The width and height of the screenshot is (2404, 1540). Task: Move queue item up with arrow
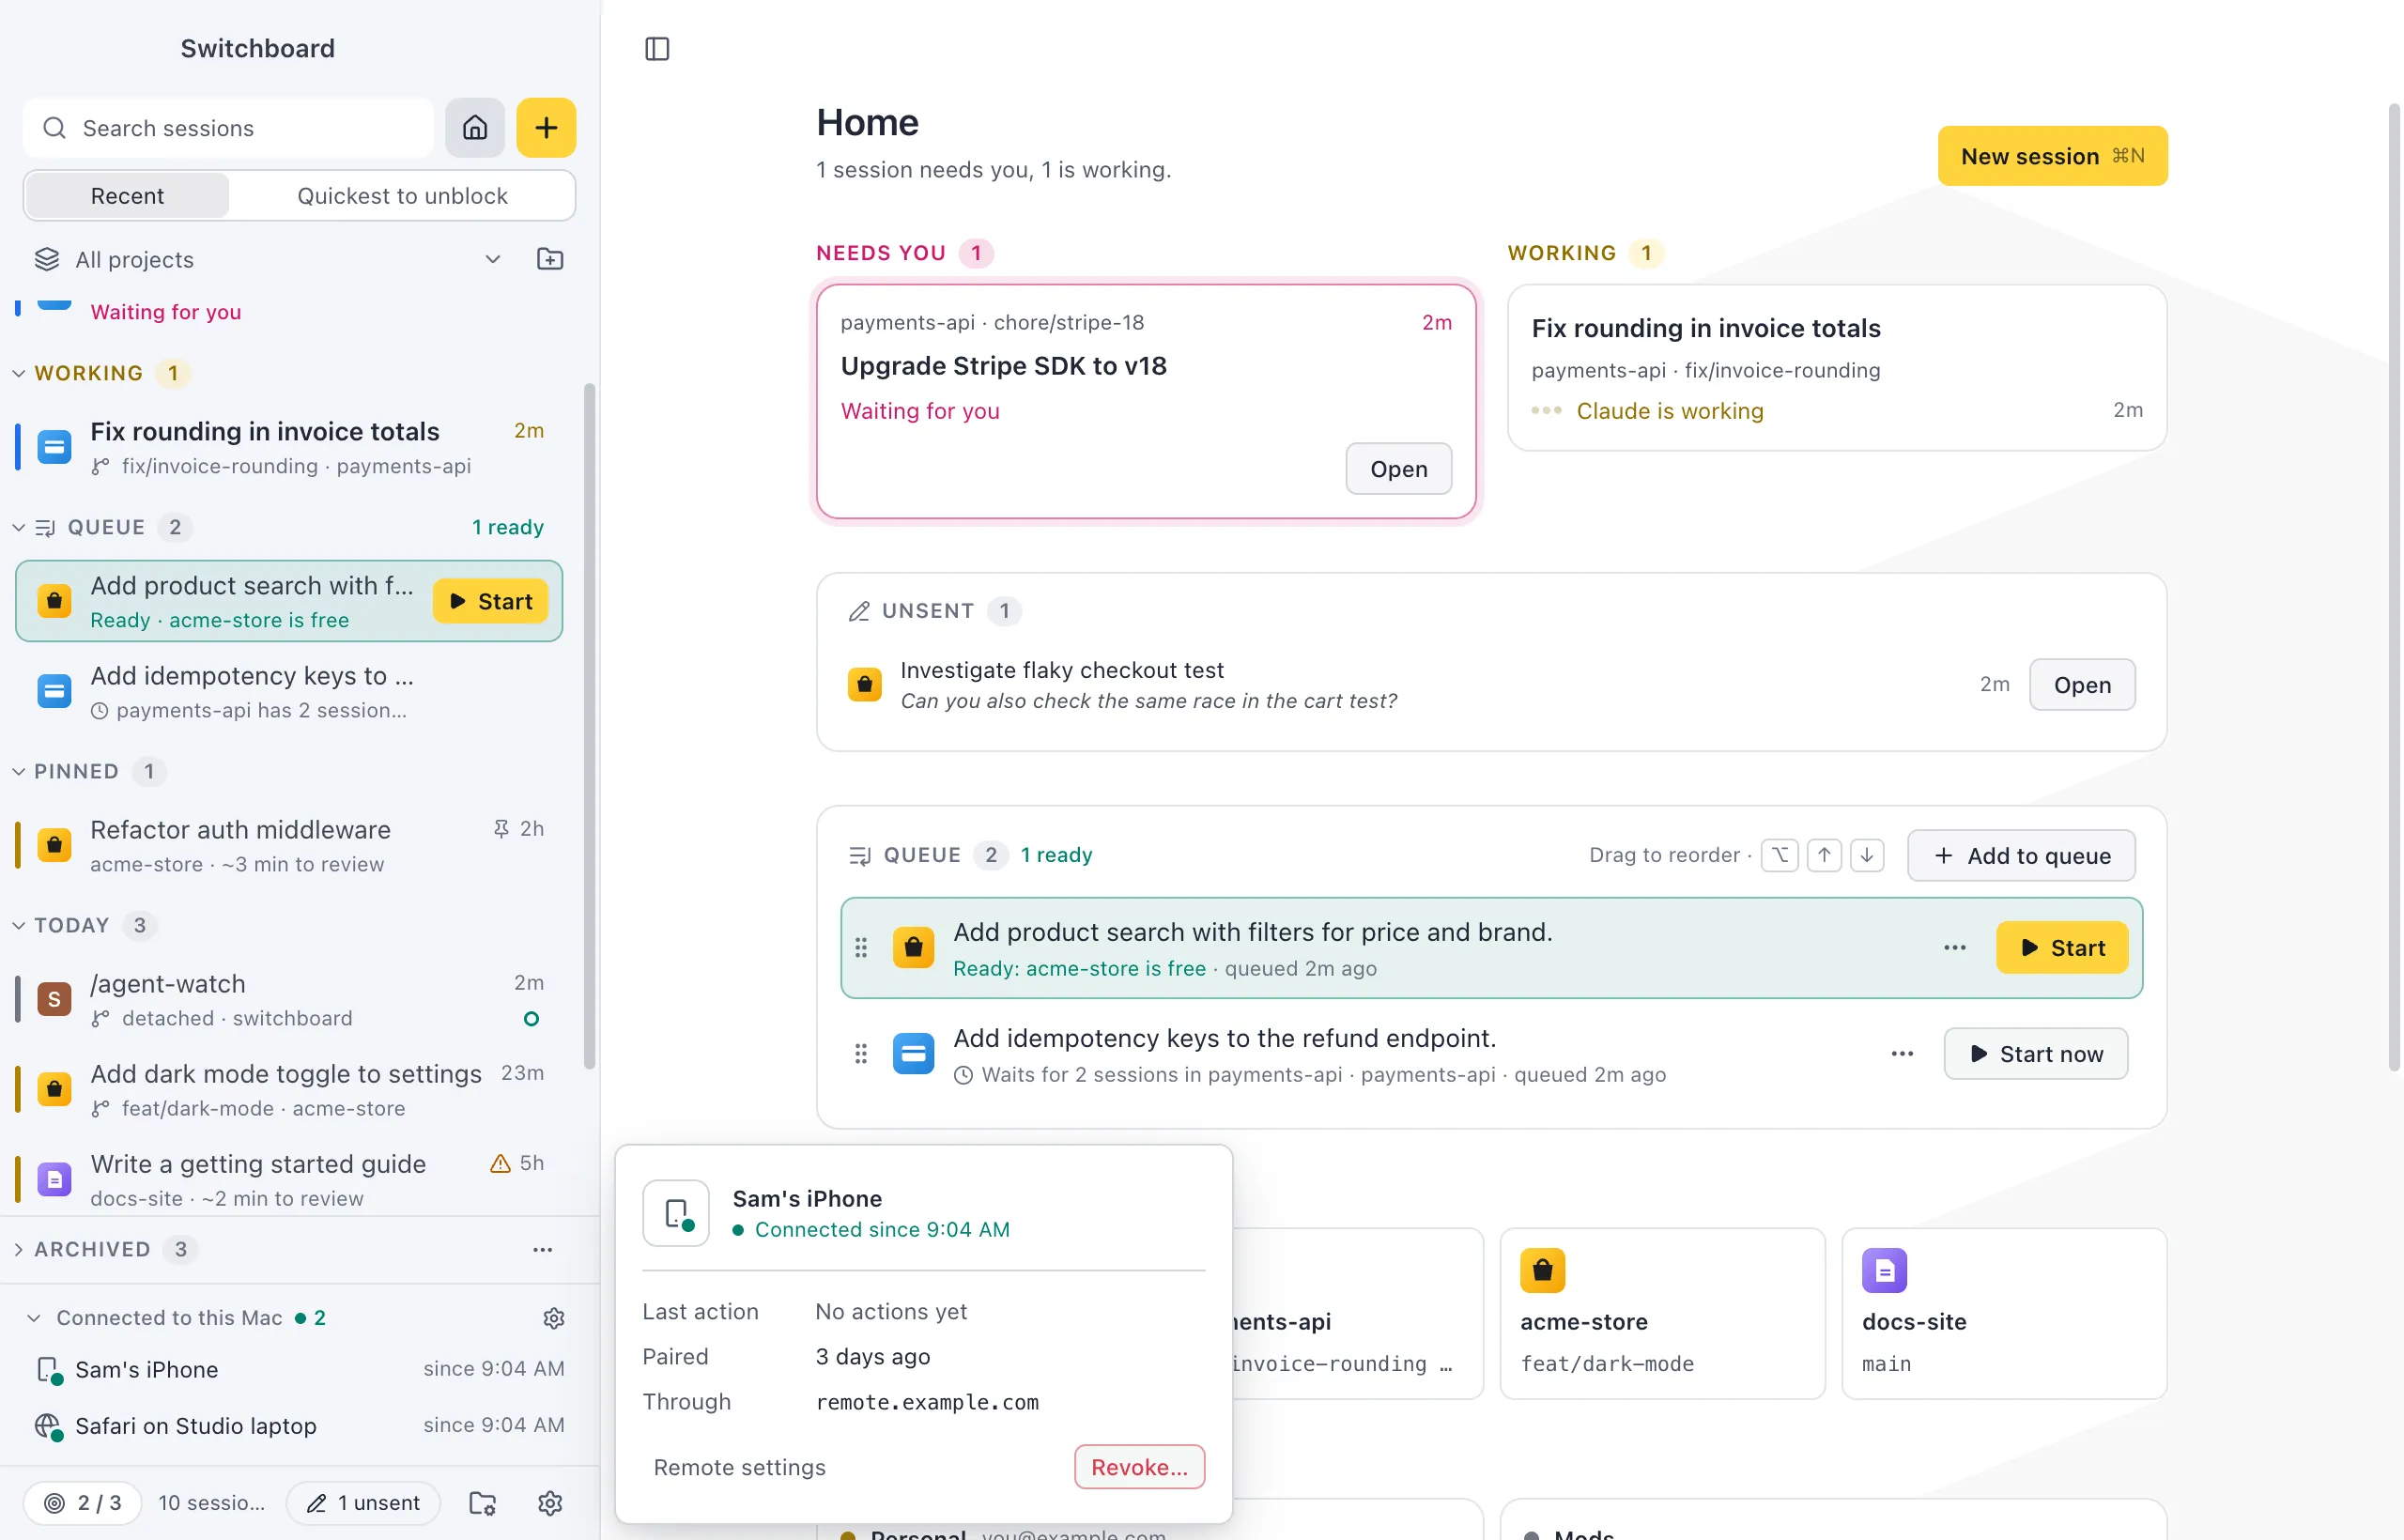1824,855
